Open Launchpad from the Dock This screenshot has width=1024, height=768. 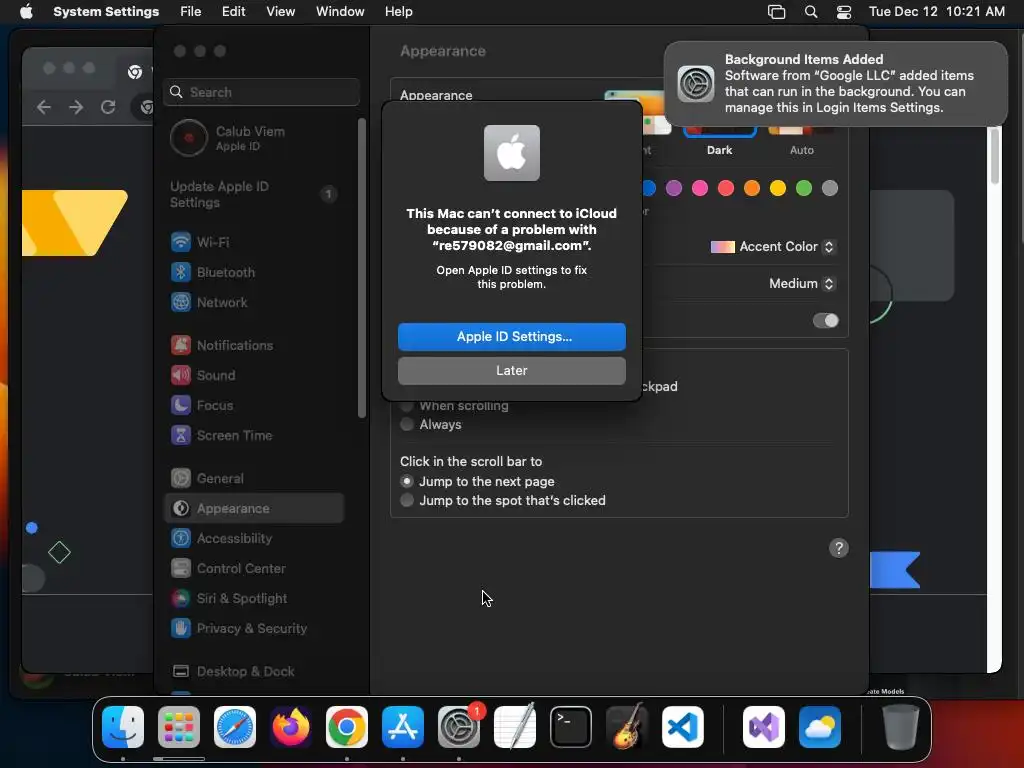coord(179,727)
